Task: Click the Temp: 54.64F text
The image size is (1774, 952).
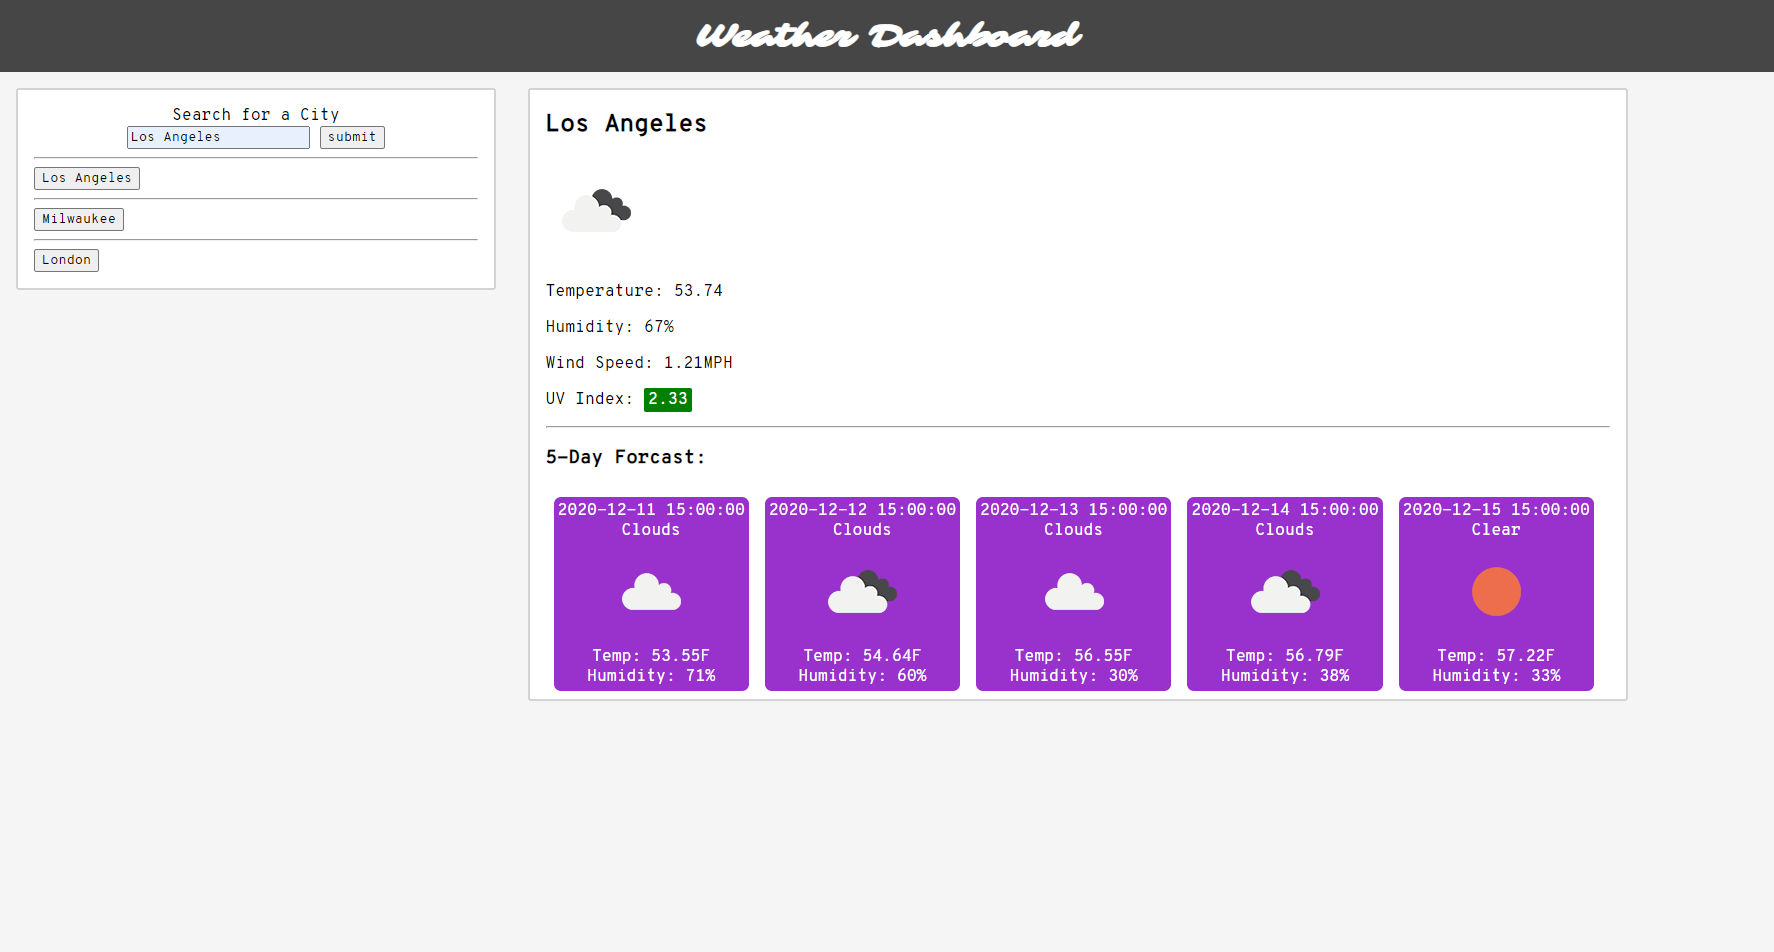Action: [862, 656]
